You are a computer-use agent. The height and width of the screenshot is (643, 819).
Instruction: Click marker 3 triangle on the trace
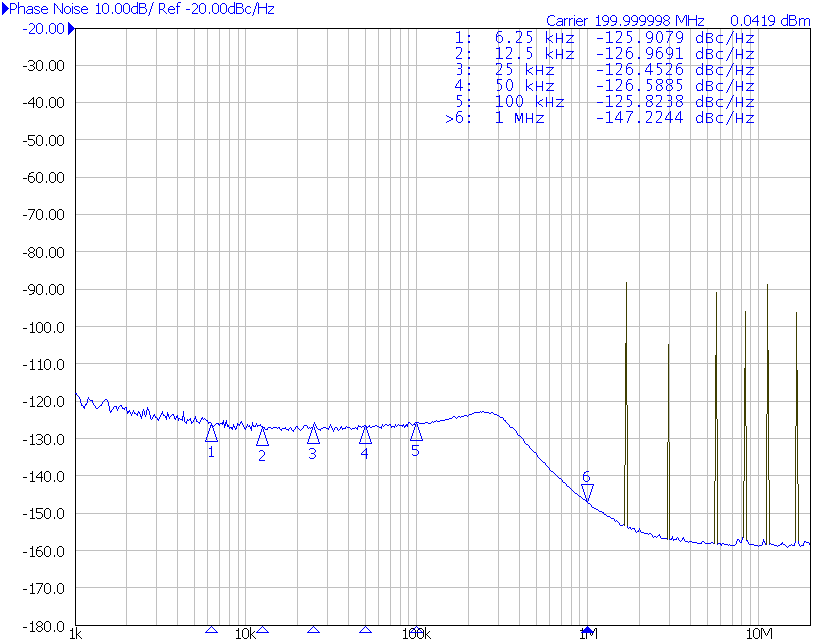click(x=313, y=434)
